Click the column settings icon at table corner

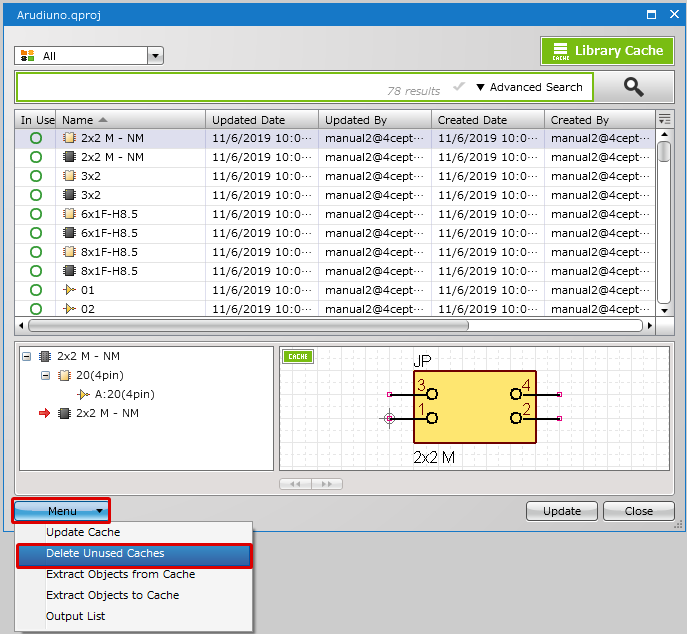point(664,120)
